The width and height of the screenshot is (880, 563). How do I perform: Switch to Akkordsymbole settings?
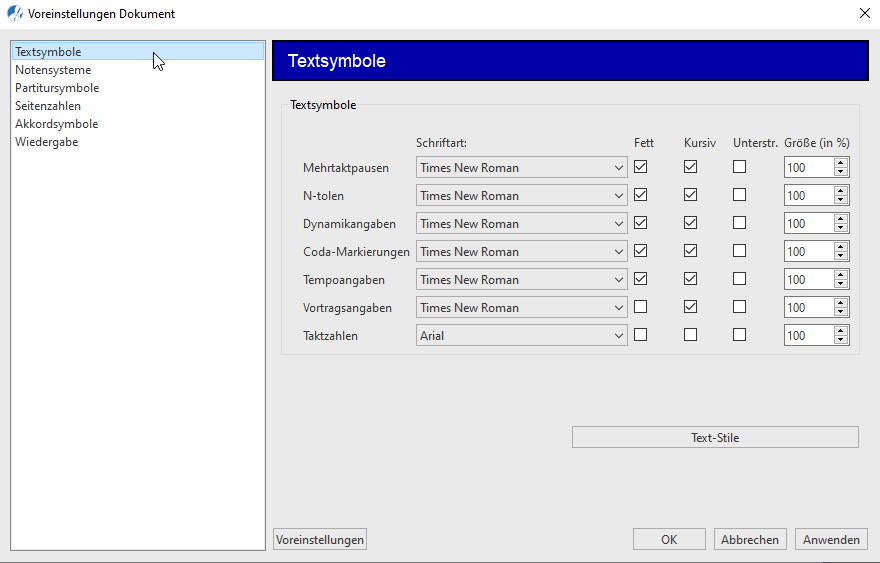point(56,124)
